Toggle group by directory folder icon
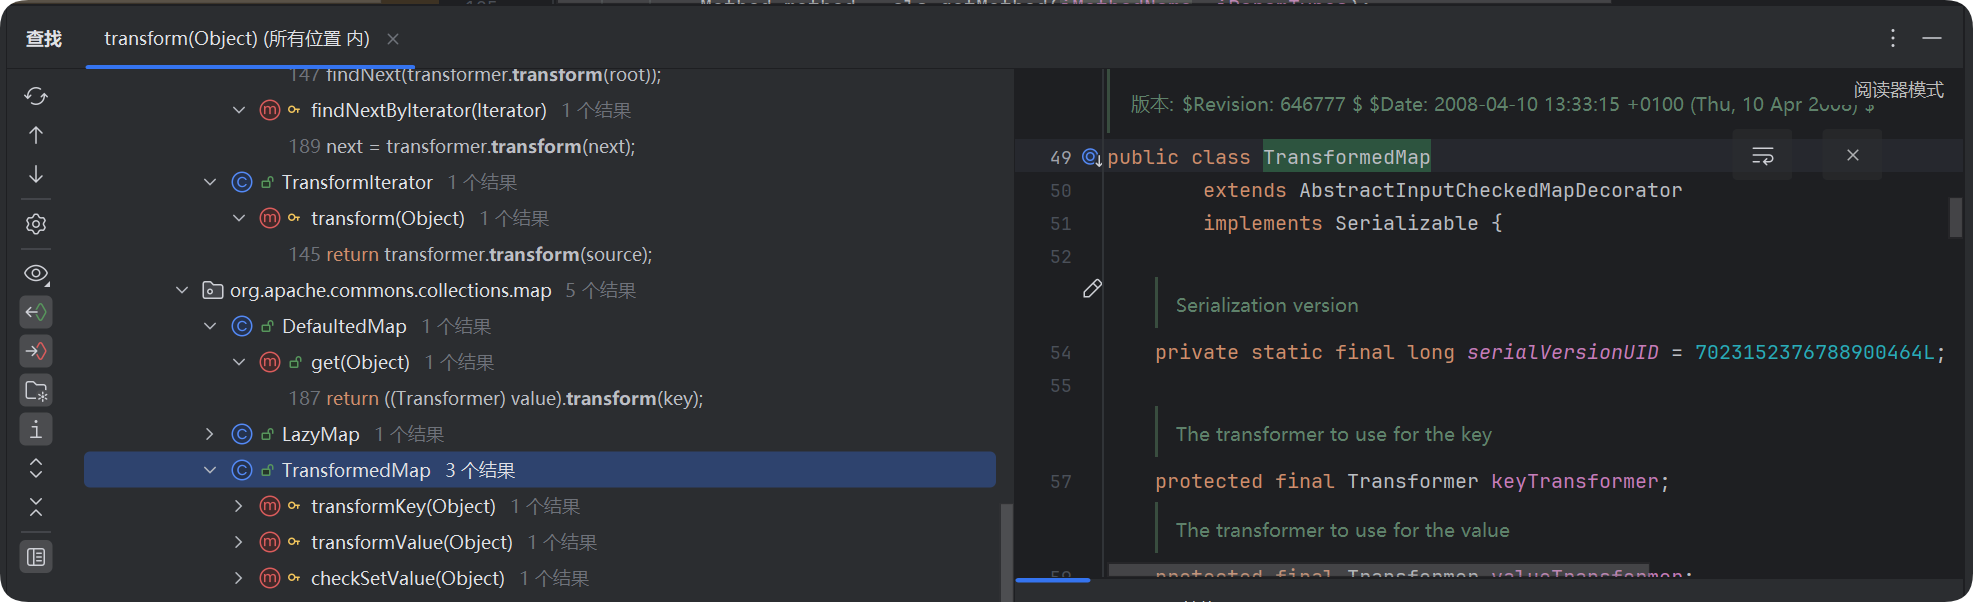1973x602 pixels. coord(36,390)
